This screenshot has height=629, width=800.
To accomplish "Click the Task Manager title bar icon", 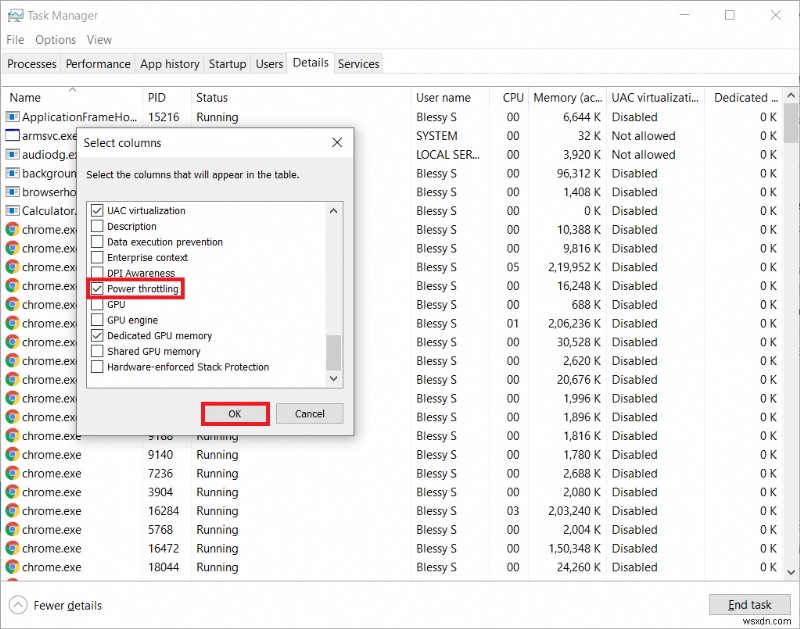I will (14, 15).
